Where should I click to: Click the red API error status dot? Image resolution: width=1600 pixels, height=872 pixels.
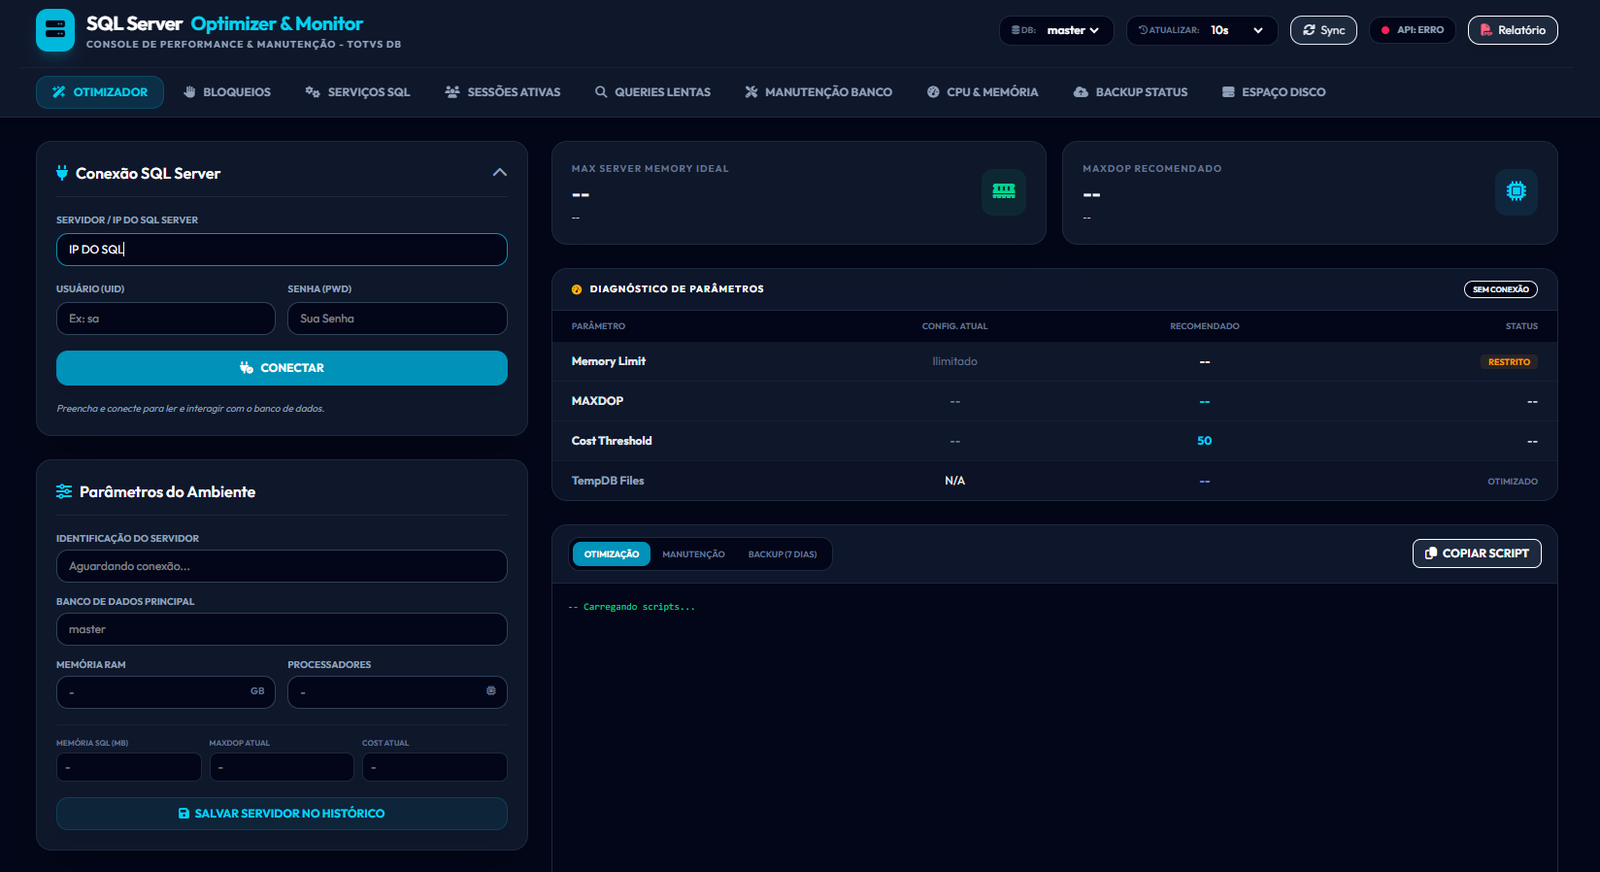point(1385,30)
